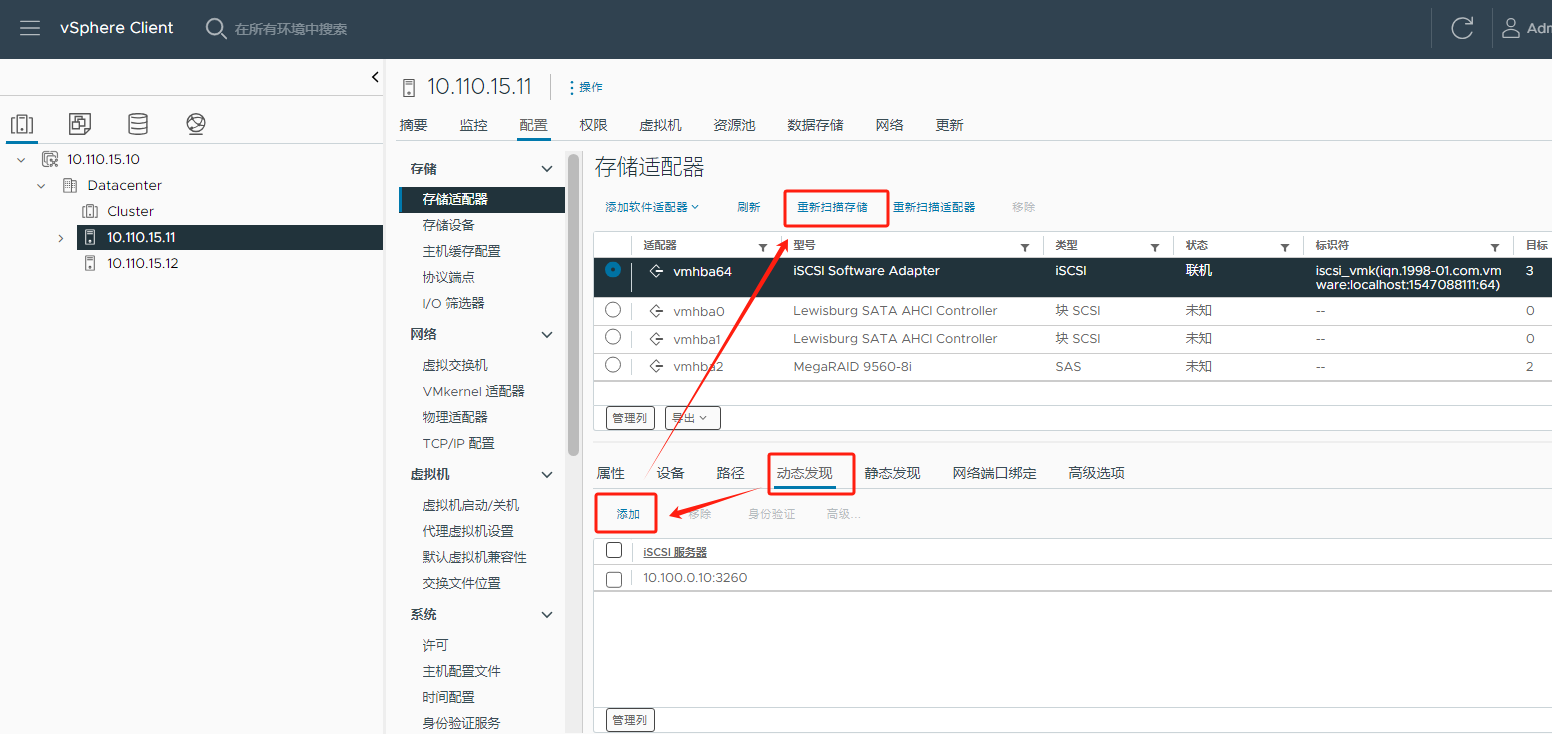Open the 添加软件适配器 dropdown

point(652,207)
